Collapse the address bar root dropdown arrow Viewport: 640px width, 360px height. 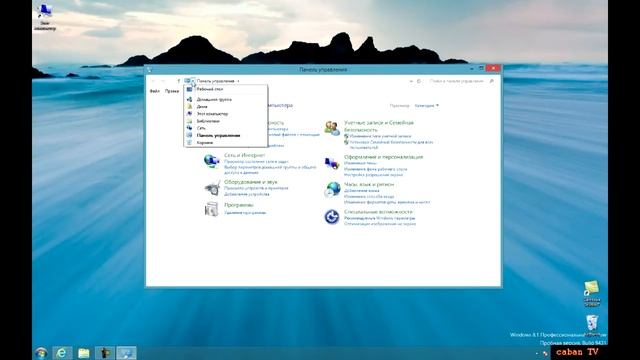pos(193,81)
